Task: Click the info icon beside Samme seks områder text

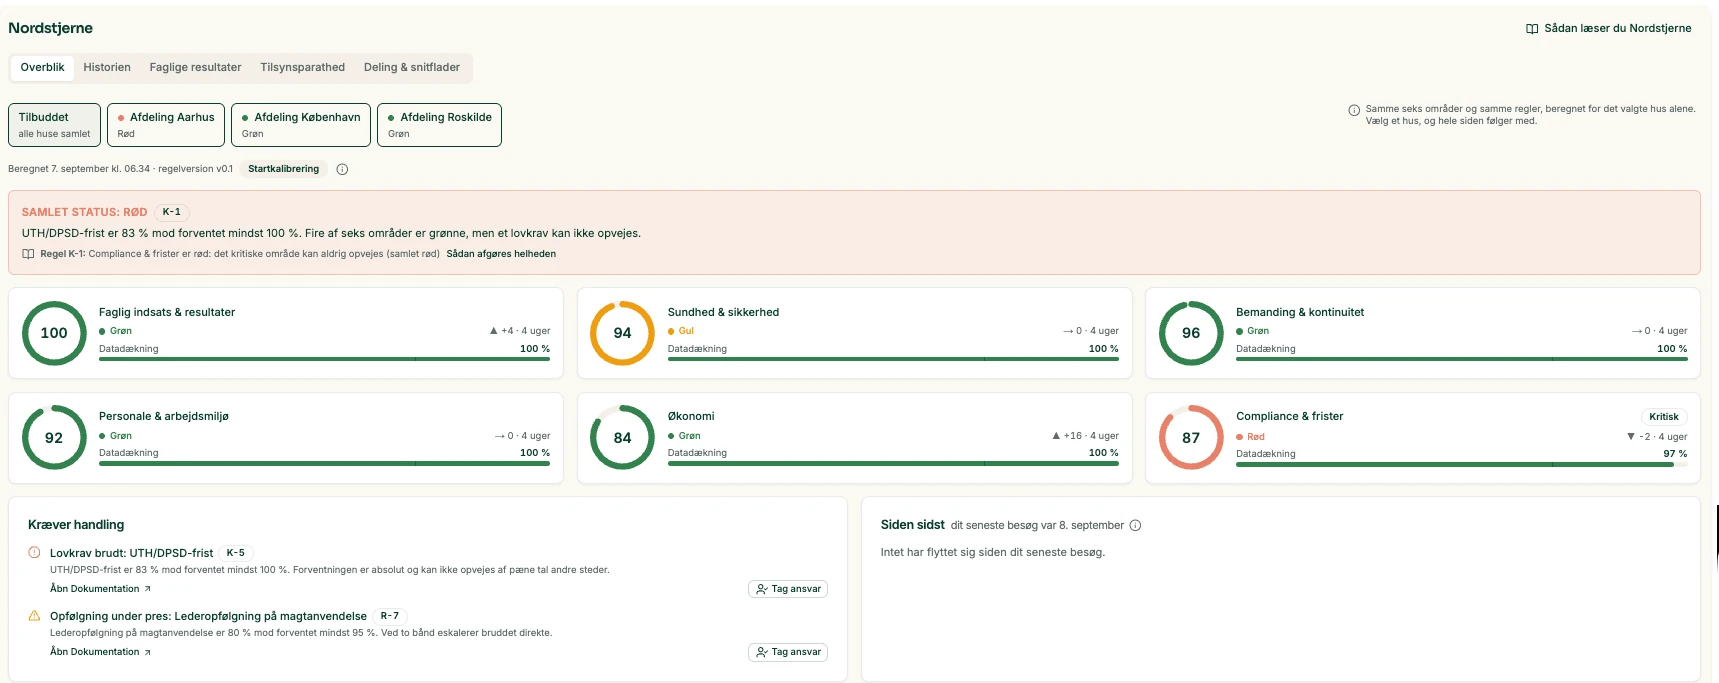Action: 1354,110
